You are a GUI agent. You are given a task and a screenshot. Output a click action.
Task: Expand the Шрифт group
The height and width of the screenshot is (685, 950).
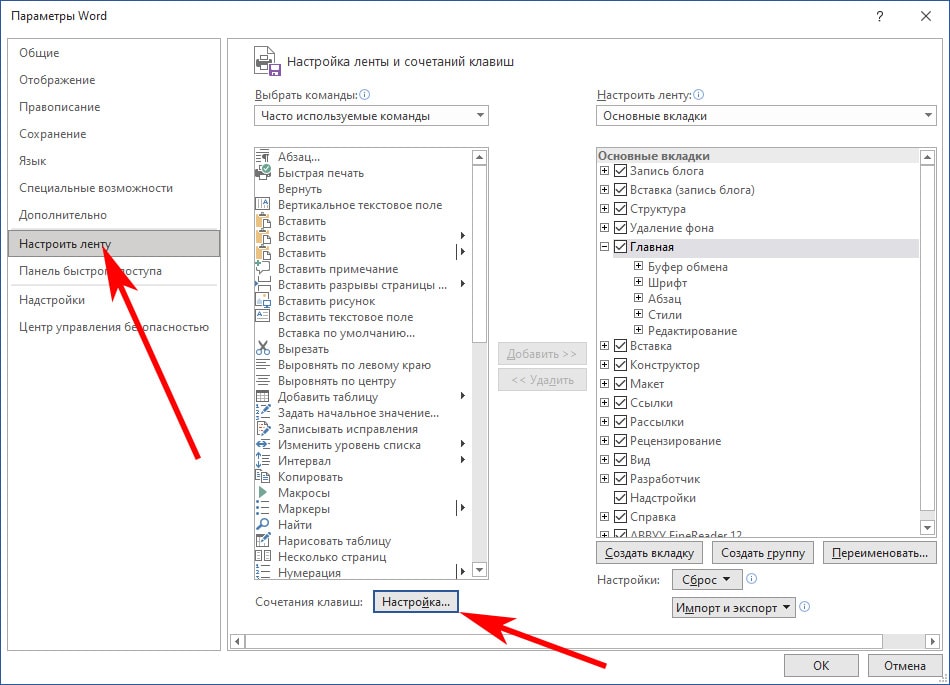pos(638,282)
